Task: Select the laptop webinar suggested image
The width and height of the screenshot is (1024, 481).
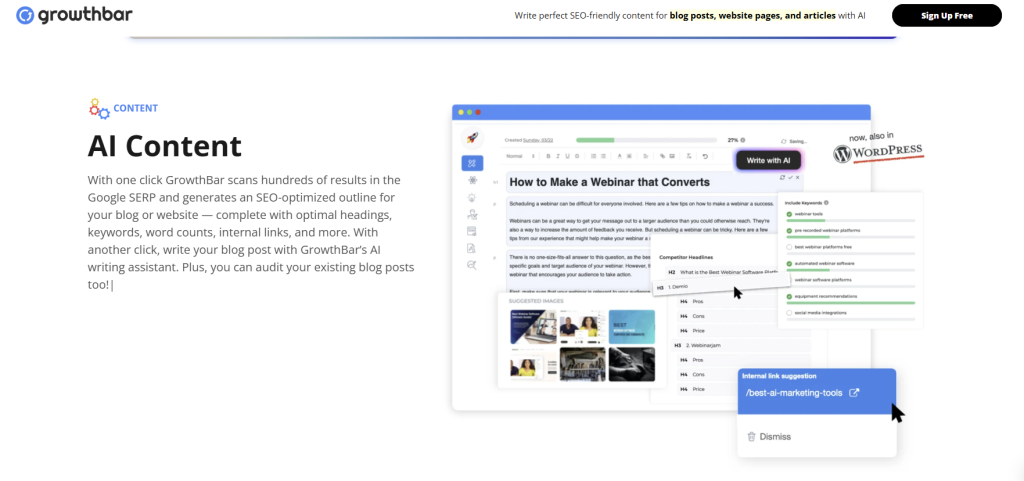Action: pos(533,326)
